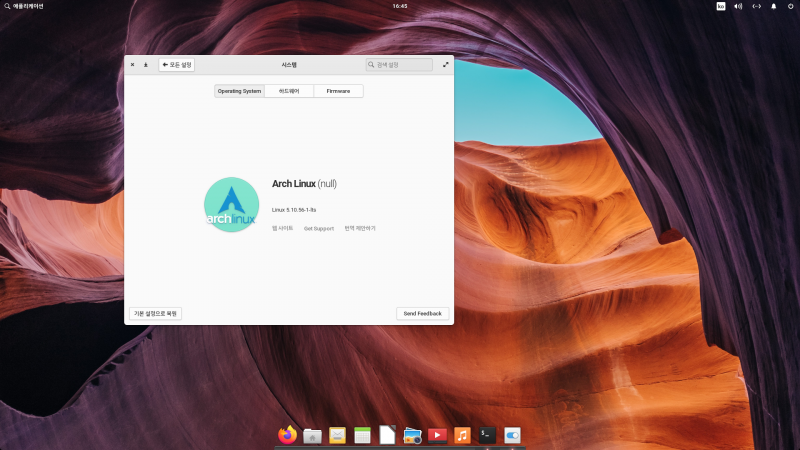Launch Firefox from the dock
The width and height of the screenshot is (800, 450).
288,435
